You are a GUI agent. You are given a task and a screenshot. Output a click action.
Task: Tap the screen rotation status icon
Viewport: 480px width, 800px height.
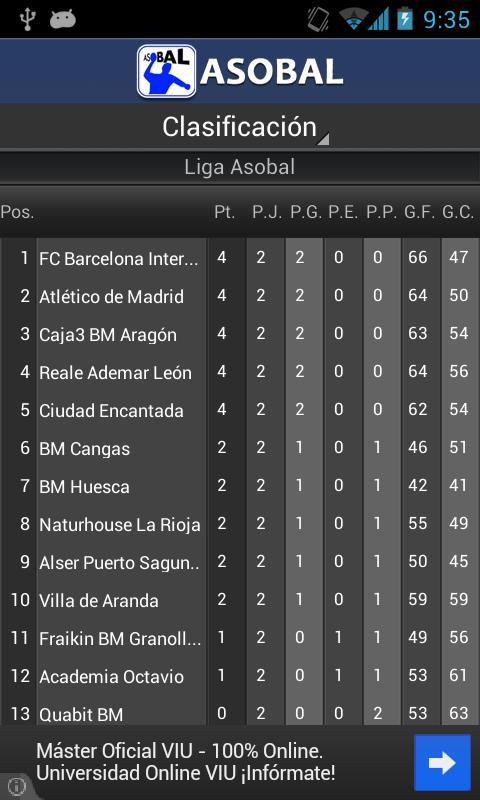(x=319, y=19)
